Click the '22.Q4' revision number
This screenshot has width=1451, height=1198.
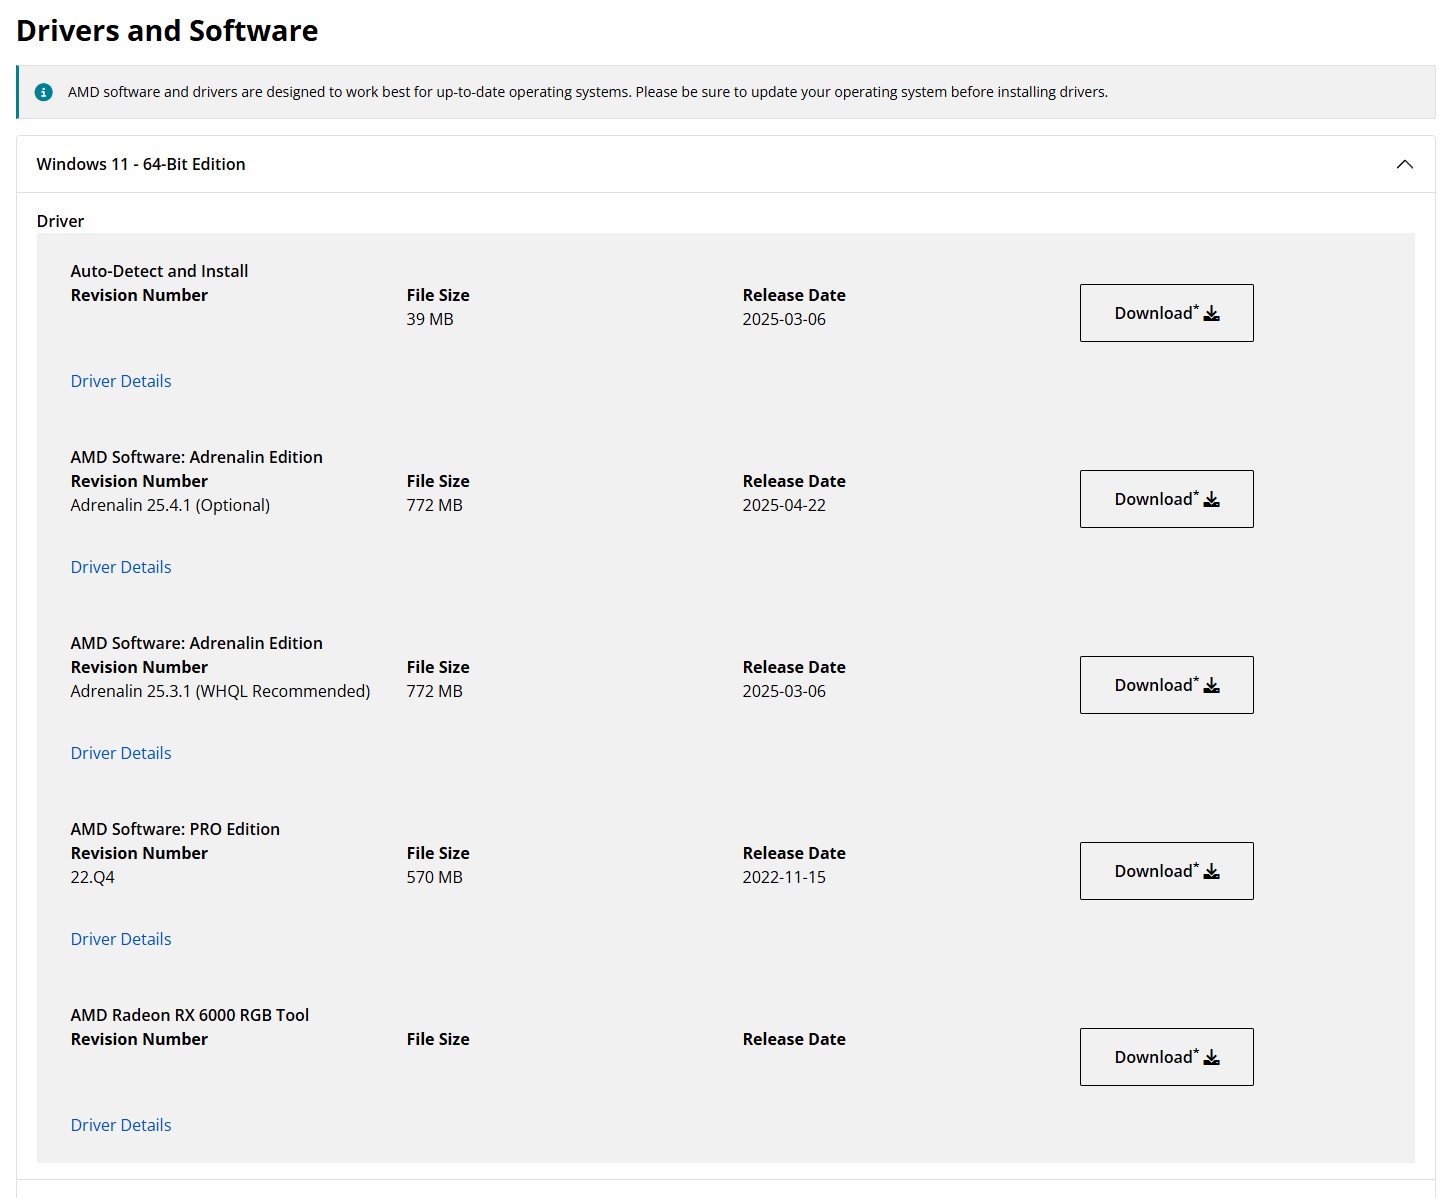(x=92, y=877)
